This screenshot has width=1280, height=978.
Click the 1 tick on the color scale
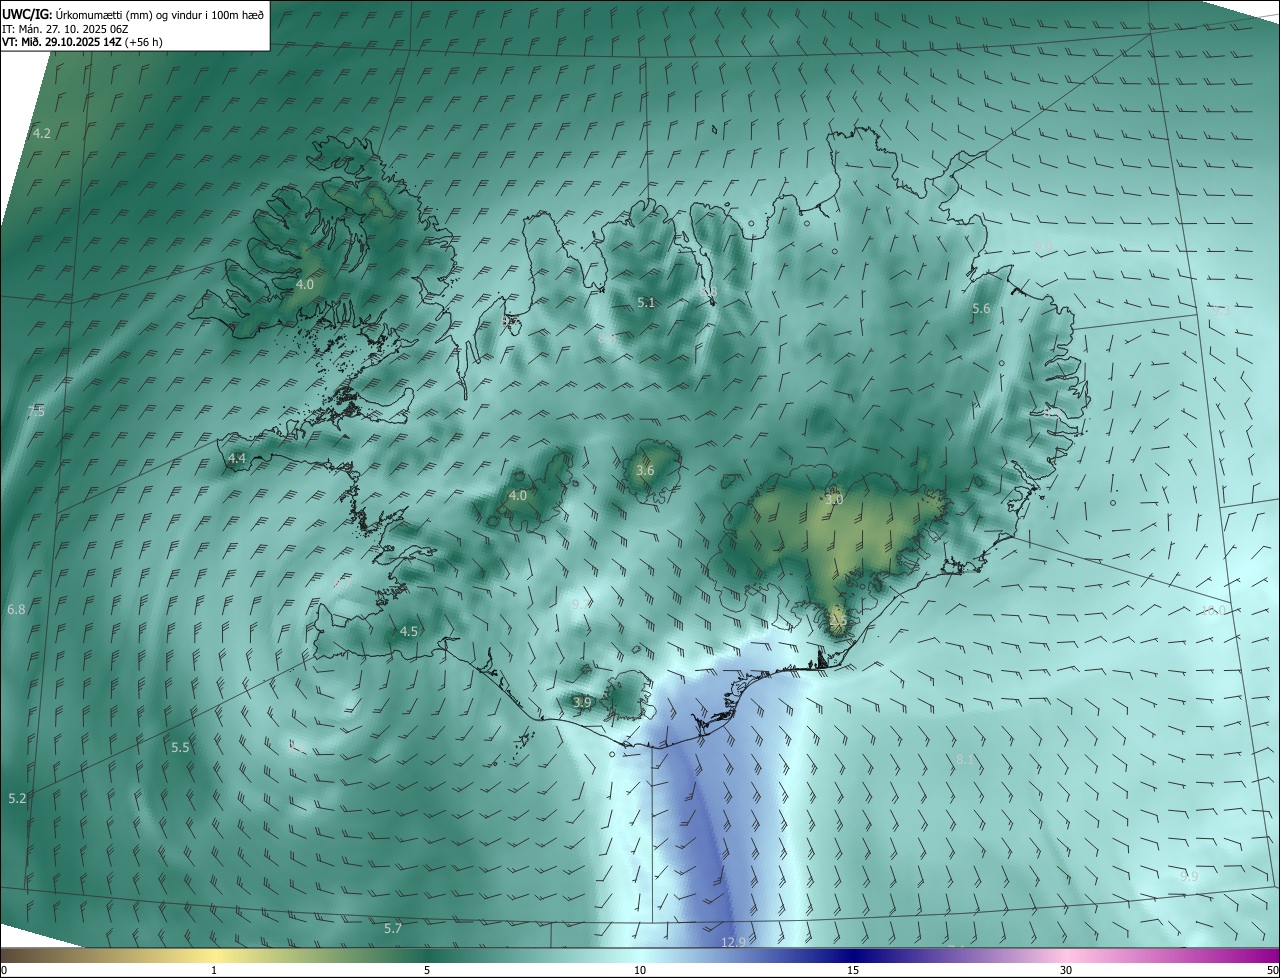pyautogui.click(x=215, y=970)
